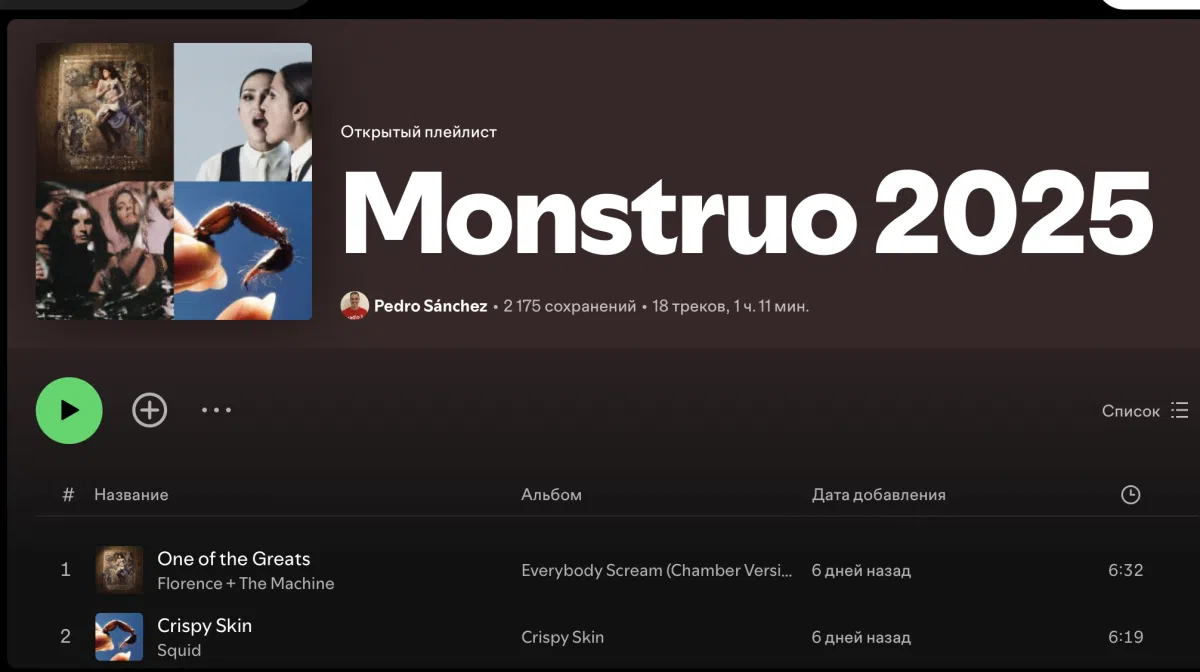Open the three-dots more options menu
The image size is (1200, 672).
click(216, 410)
